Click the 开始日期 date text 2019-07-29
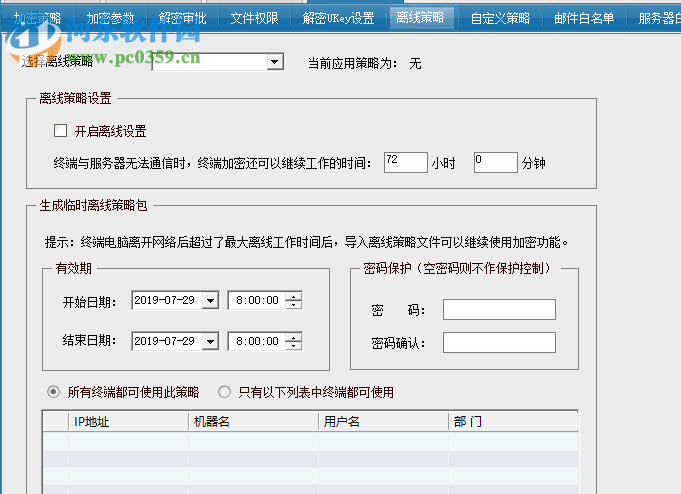 [165, 300]
